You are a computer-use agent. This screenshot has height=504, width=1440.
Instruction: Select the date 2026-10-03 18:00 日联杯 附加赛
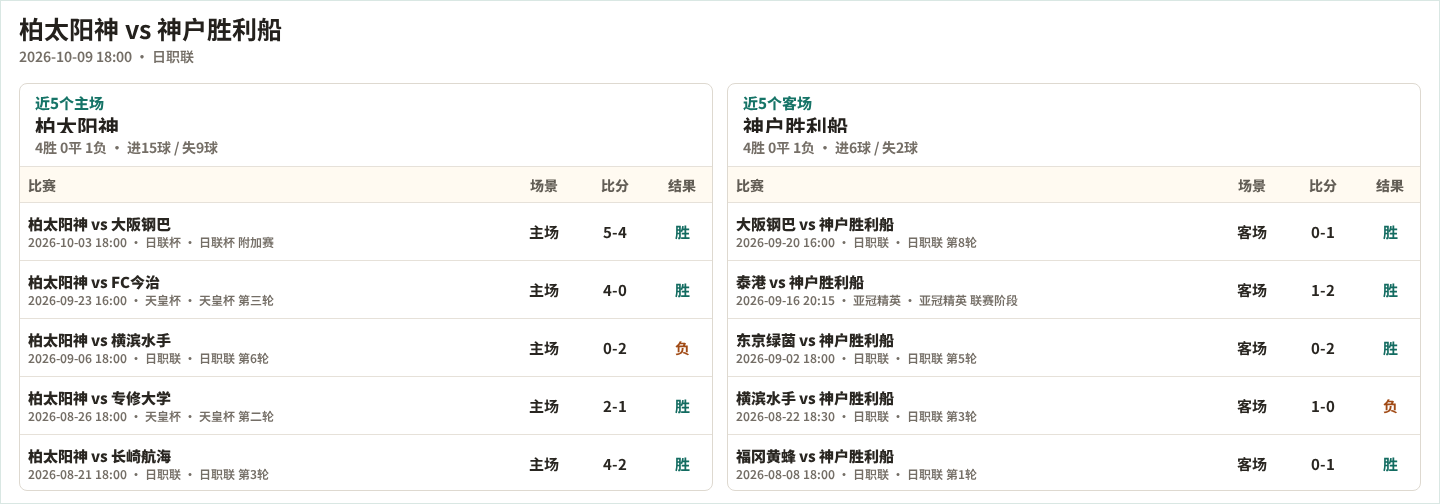click(151, 243)
